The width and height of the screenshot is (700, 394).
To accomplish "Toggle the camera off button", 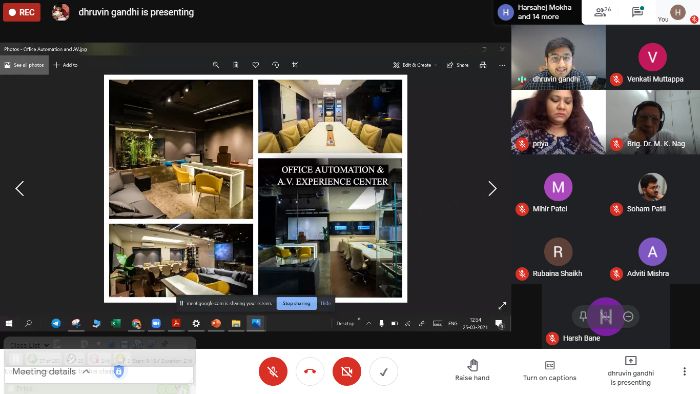I will point(346,371).
